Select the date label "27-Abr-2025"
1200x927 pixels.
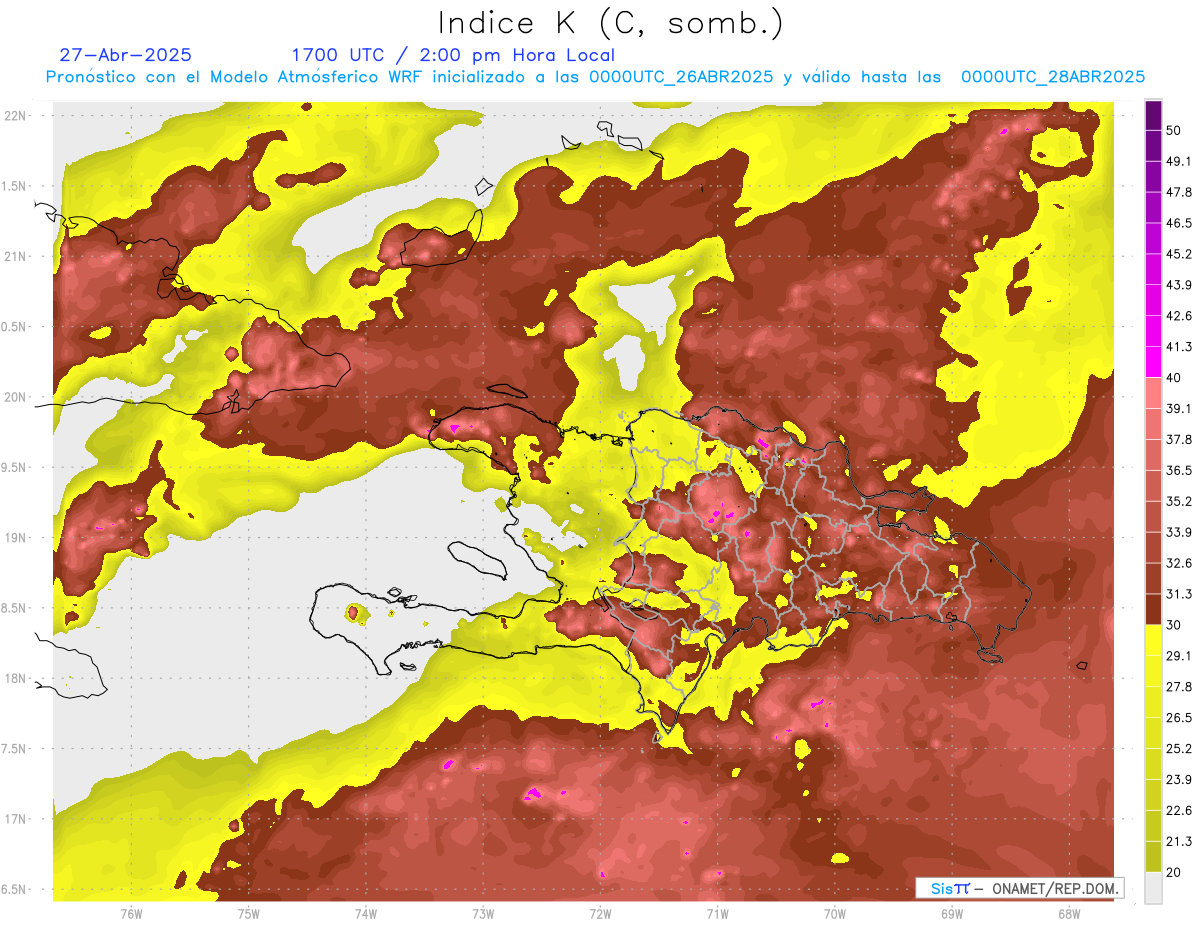126,55
